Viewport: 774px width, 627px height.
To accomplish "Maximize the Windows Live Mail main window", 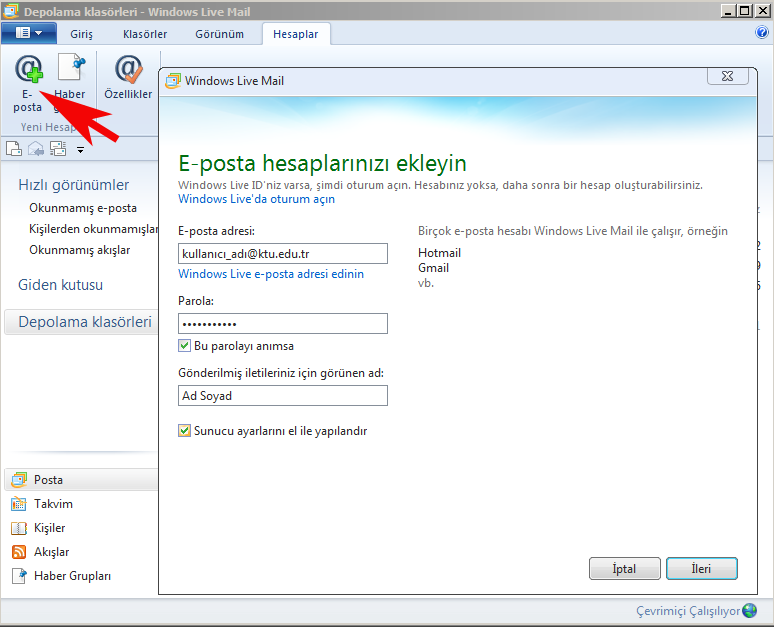I will point(745,10).
